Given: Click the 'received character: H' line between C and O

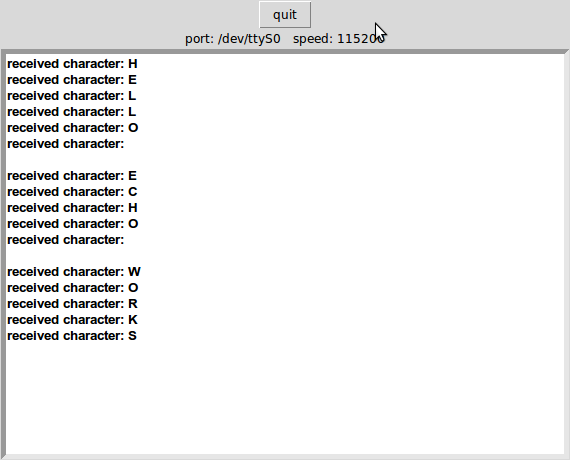Looking at the screenshot, I should (x=72, y=208).
